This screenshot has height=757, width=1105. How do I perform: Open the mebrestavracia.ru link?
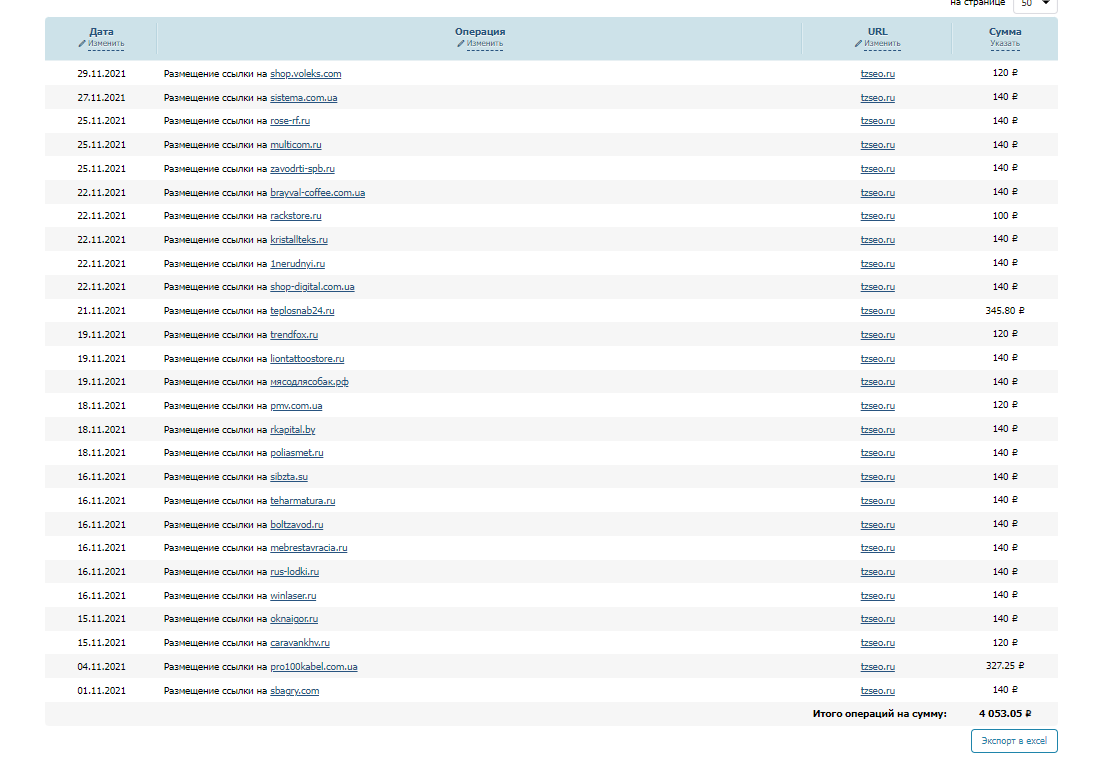pyautogui.click(x=309, y=548)
